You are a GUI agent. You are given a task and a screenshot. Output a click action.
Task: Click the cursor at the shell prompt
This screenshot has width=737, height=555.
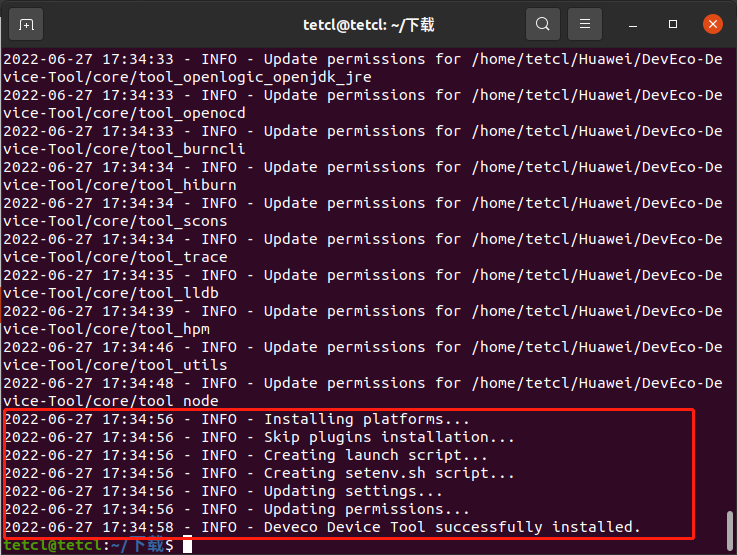[x=187, y=545]
